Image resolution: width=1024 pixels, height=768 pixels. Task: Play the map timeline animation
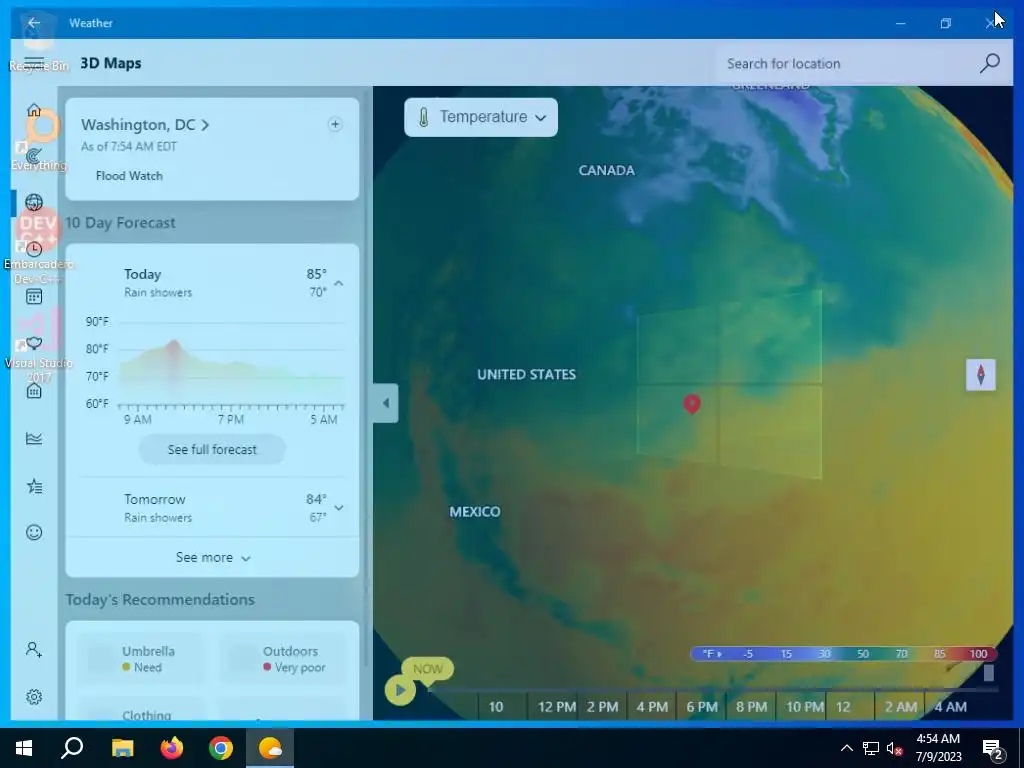[x=400, y=690]
